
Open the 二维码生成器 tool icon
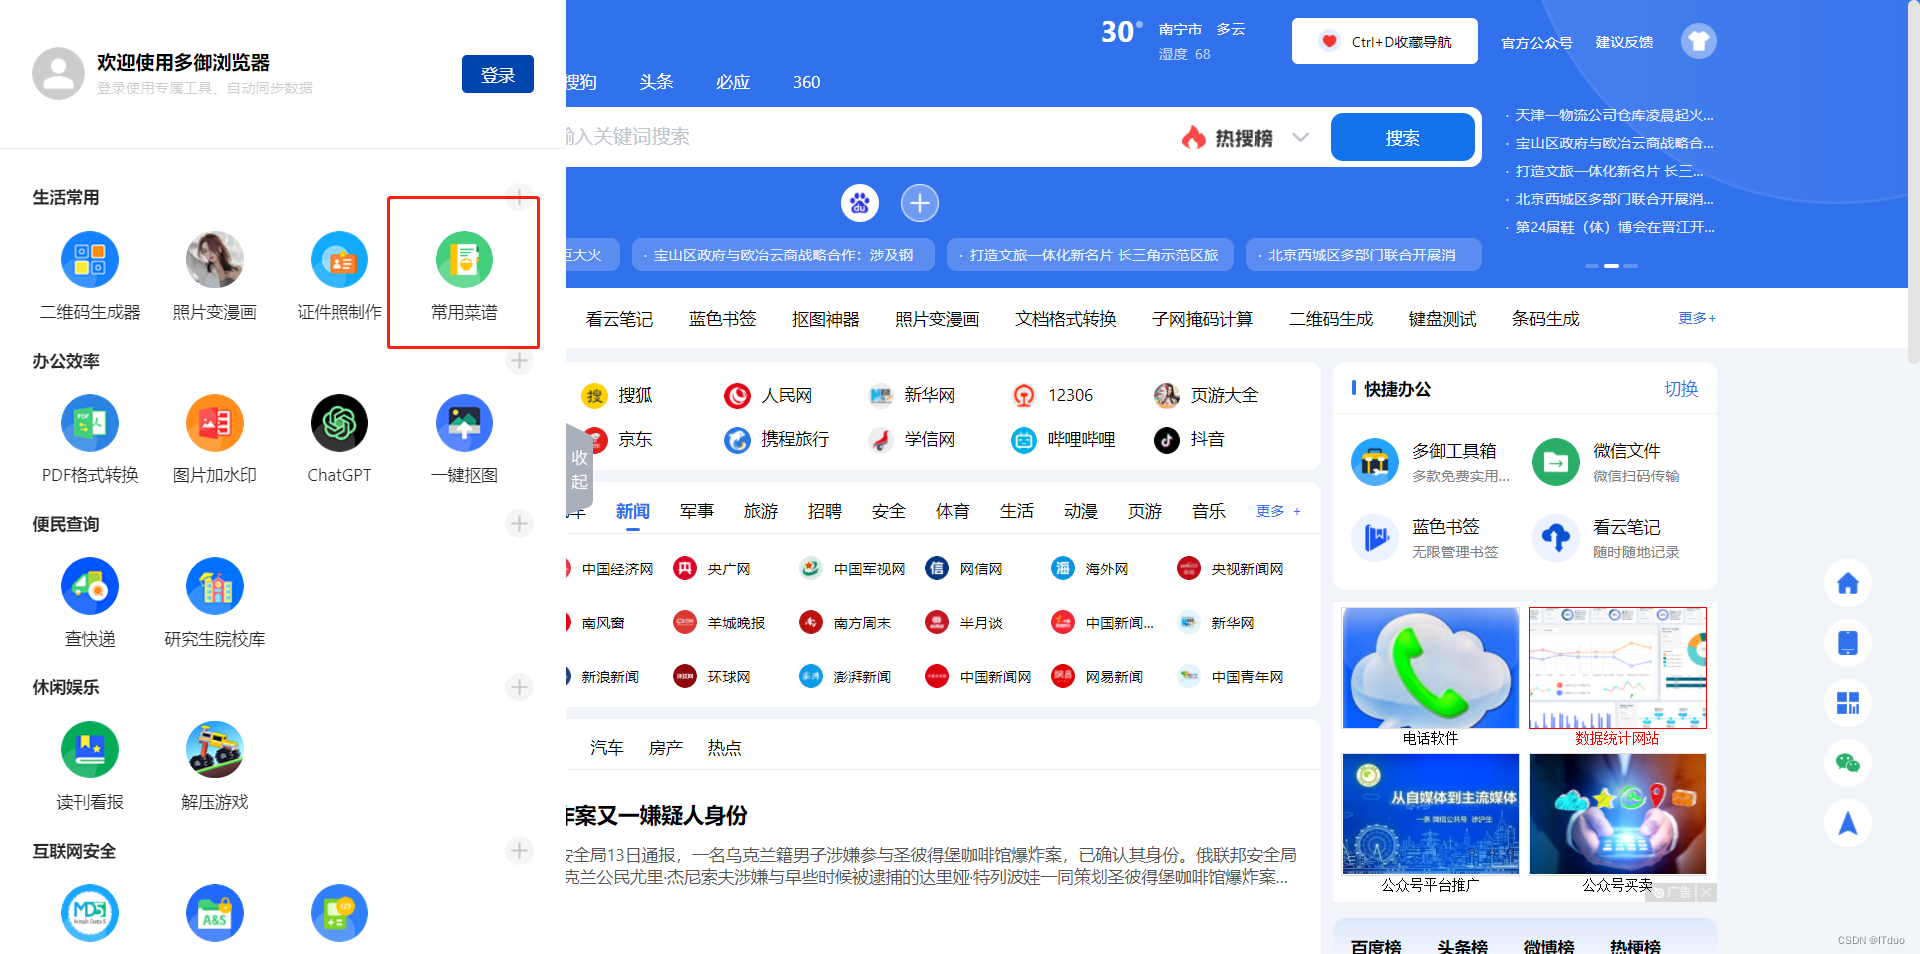(x=90, y=259)
